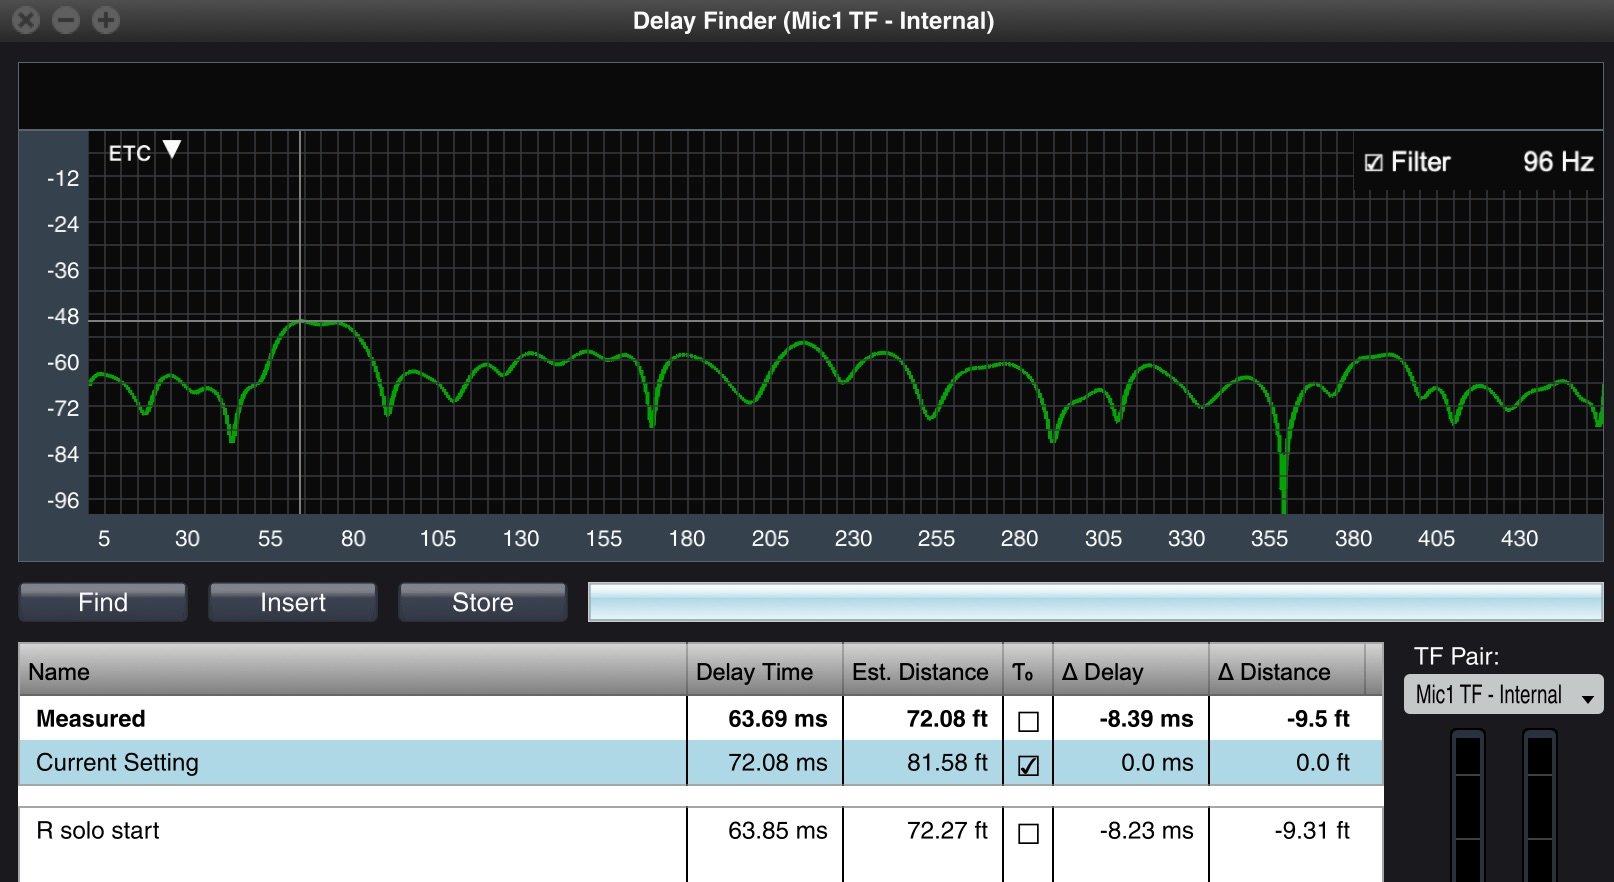Click the -8.23 ms R solo start delta
Viewport: 1614px width, 882px height.
click(x=1146, y=831)
